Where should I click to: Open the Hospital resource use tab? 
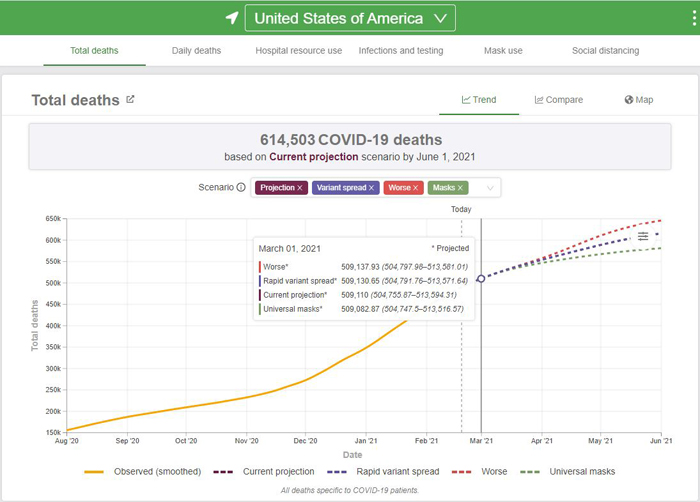(299, 50)
